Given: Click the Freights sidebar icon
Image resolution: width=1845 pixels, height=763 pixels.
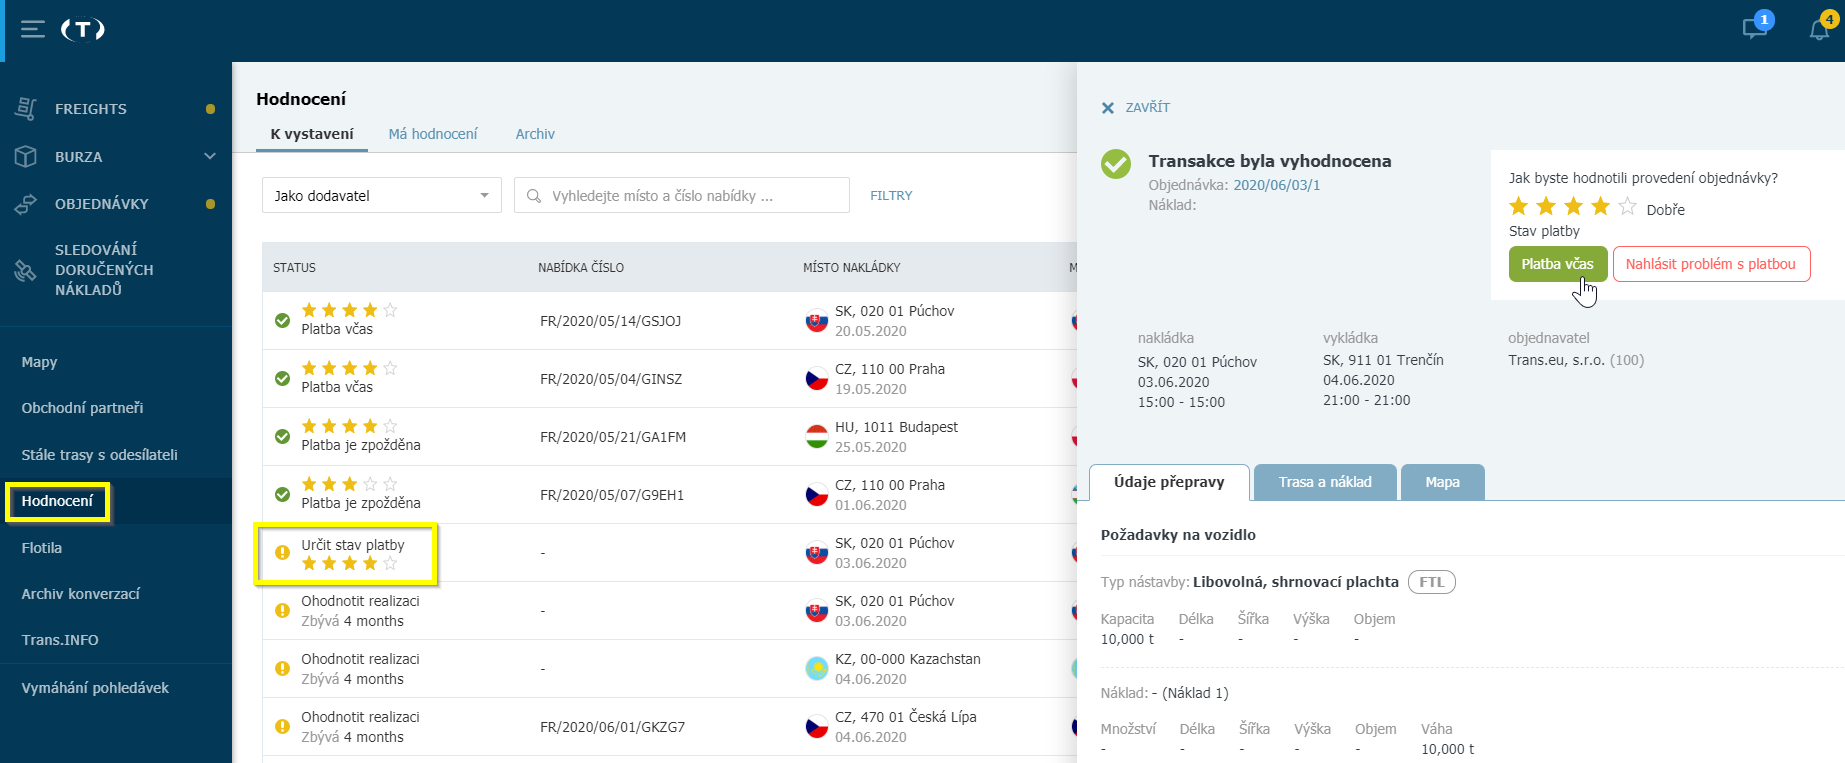Looking at the screenshot, I should pyautogui.click(x=26, y=109).
